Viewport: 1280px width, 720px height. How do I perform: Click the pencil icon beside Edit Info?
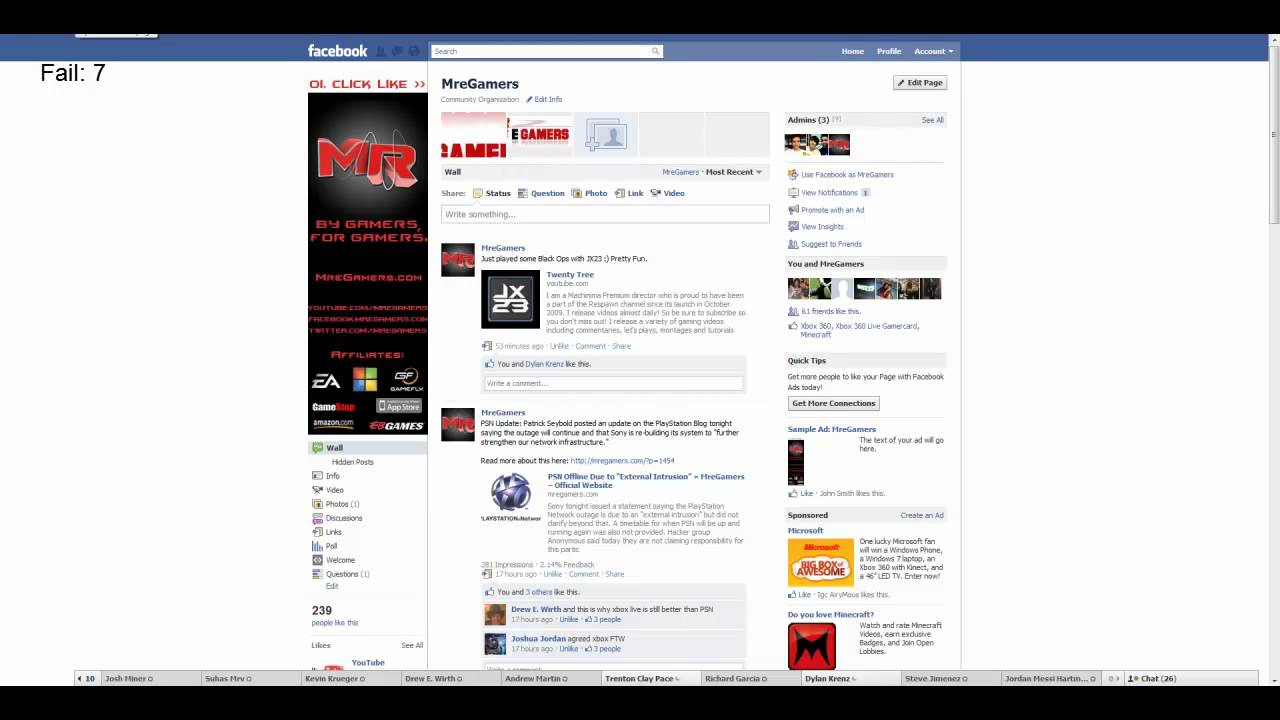pyautogui.click(x=529, y=99)
